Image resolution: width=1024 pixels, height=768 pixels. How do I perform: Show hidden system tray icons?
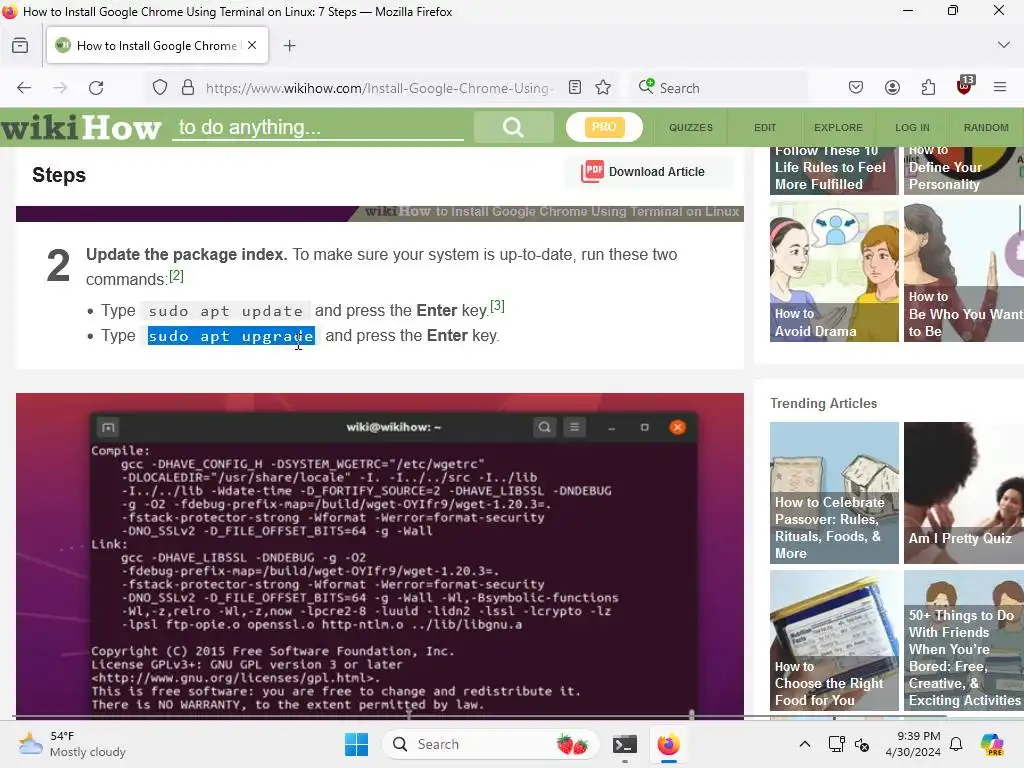pos(805,744)
